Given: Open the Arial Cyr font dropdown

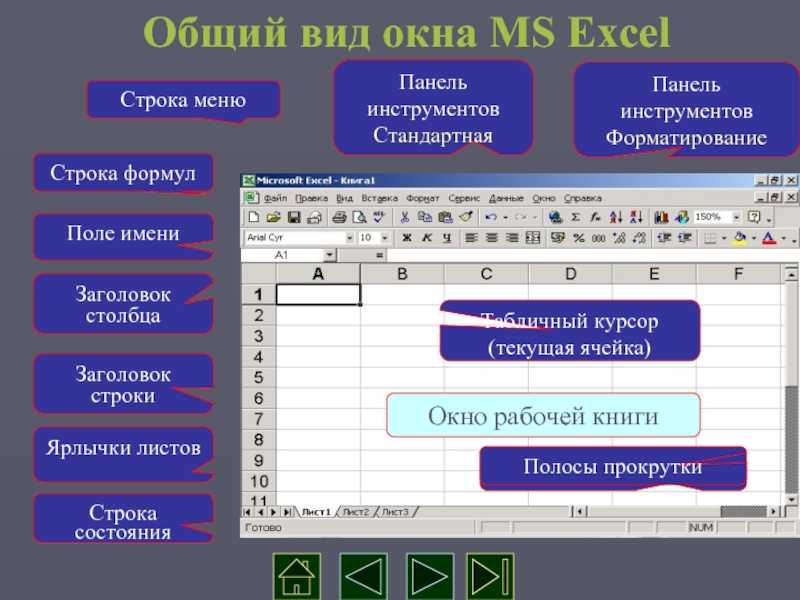Looking at the screenshot, I should coord(349,238).
